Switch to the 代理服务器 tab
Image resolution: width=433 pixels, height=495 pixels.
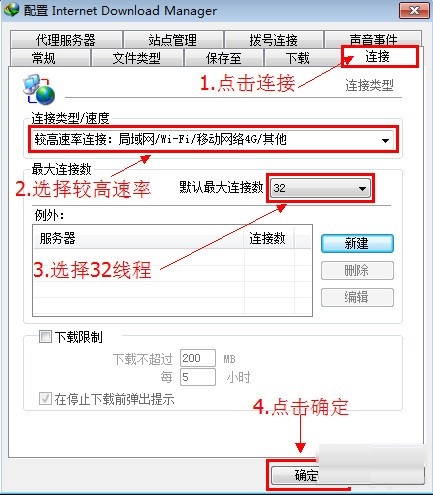coord(66,40)
